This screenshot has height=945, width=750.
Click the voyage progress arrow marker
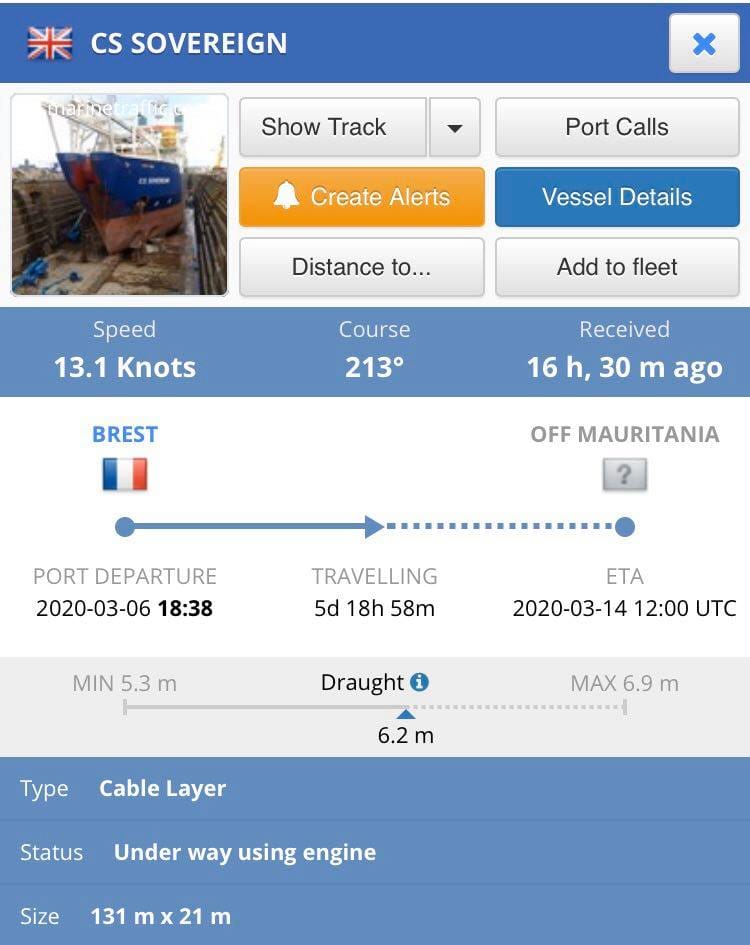tap(375, 526)
